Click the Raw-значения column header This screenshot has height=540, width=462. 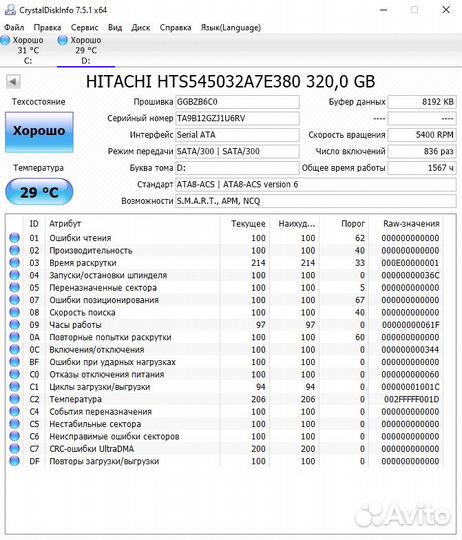407,224
